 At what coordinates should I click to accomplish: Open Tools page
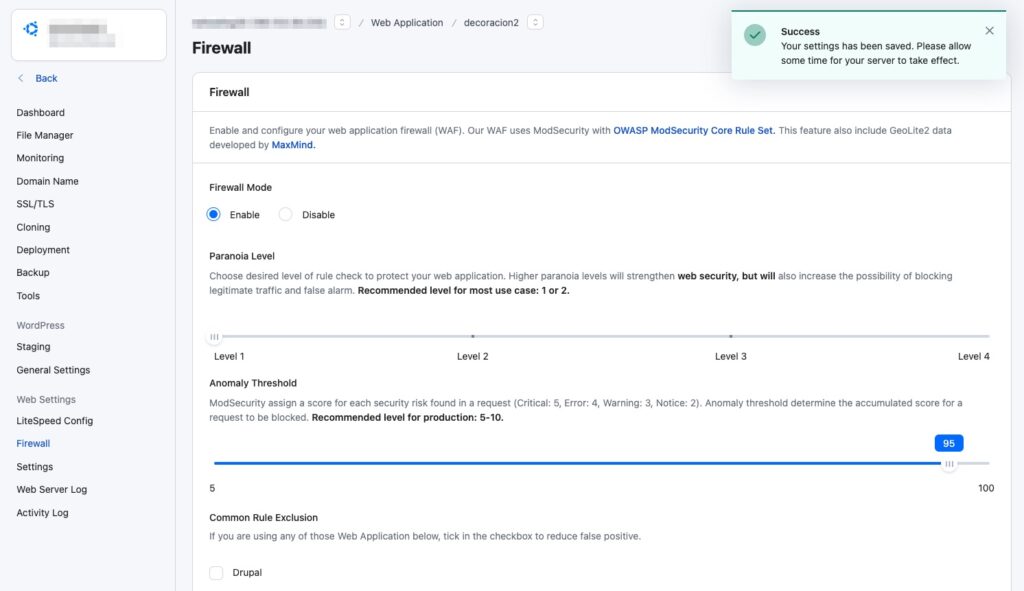tap(28, 296)
